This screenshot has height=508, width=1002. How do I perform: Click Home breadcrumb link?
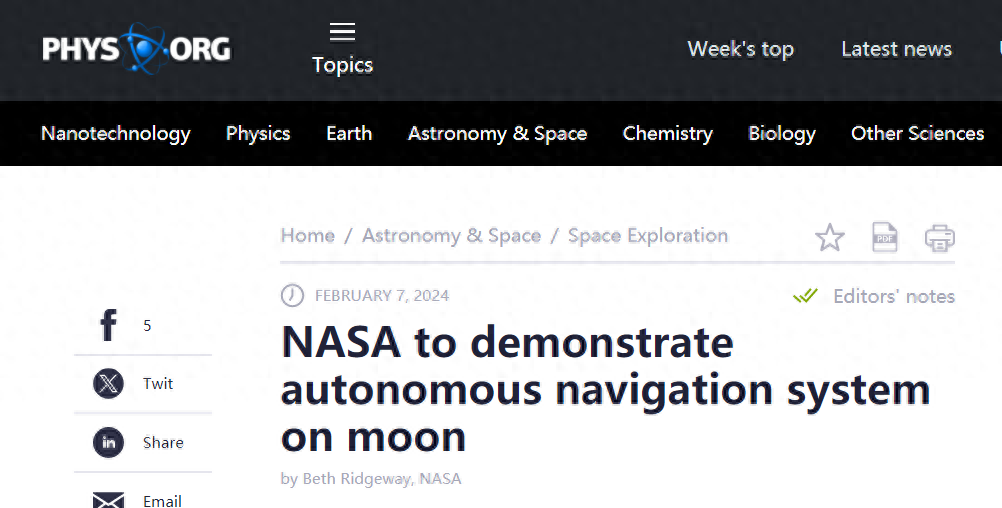[307, 236]
